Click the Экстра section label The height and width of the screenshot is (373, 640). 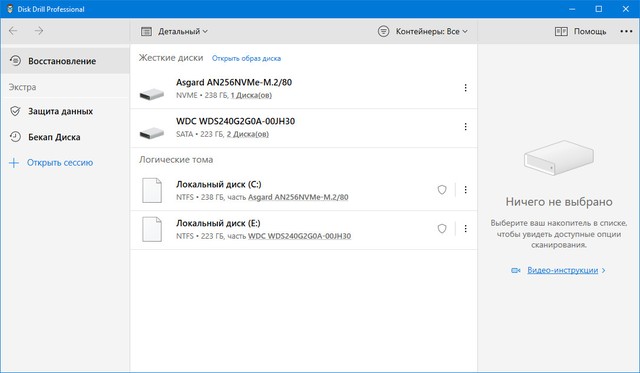tap(22, 87)
